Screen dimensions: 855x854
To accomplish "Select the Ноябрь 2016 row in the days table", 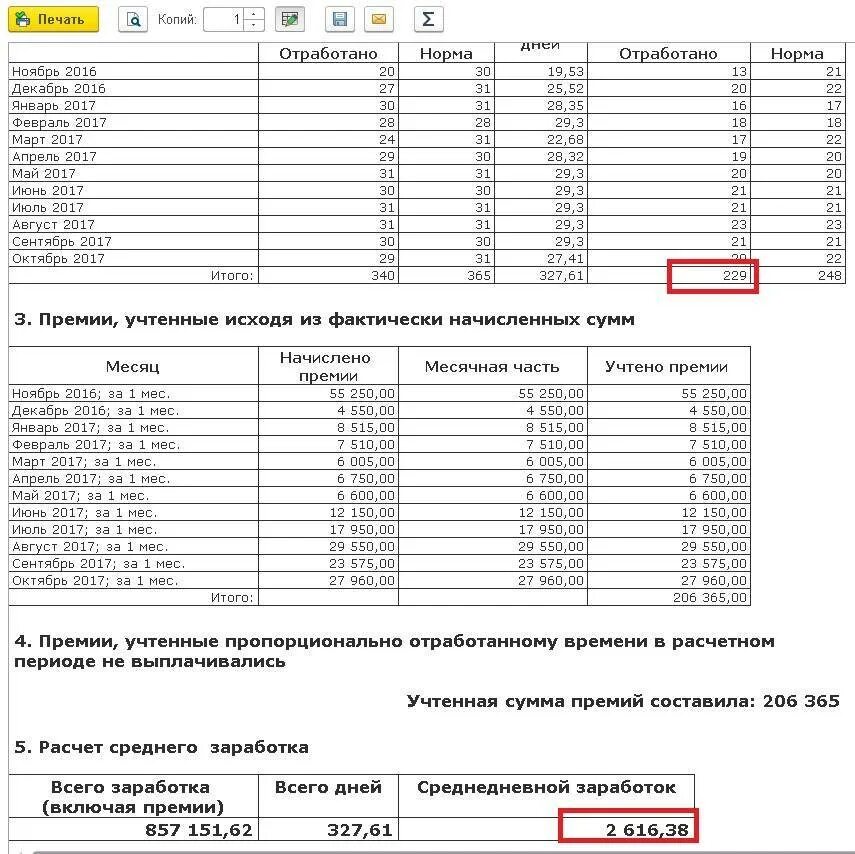I will point(426,71).
